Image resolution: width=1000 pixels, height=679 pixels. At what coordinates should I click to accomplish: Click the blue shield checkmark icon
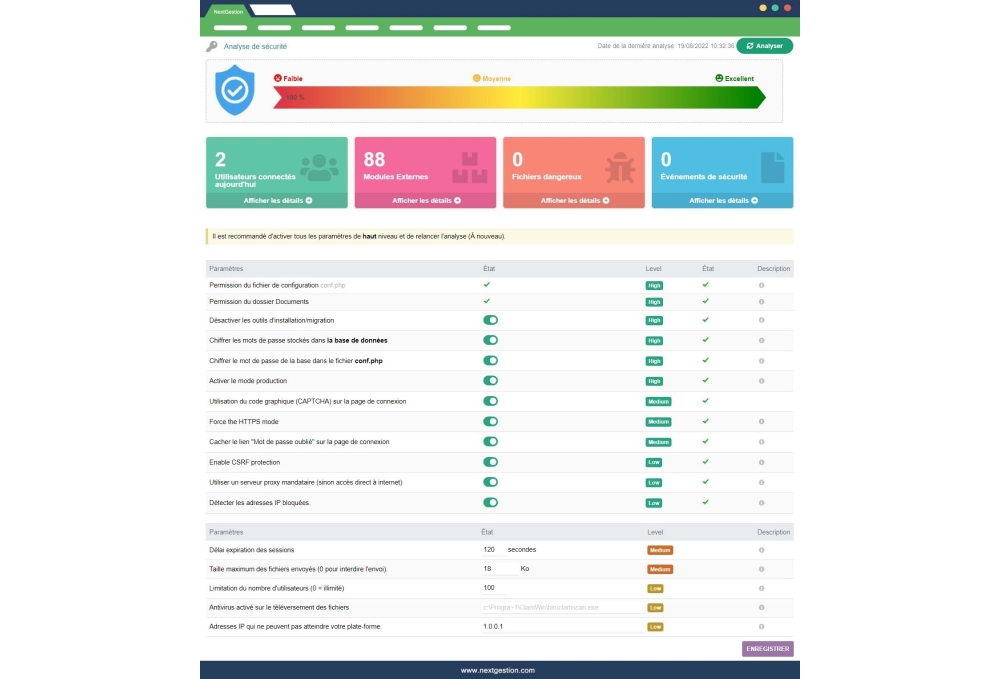[235, 90]
